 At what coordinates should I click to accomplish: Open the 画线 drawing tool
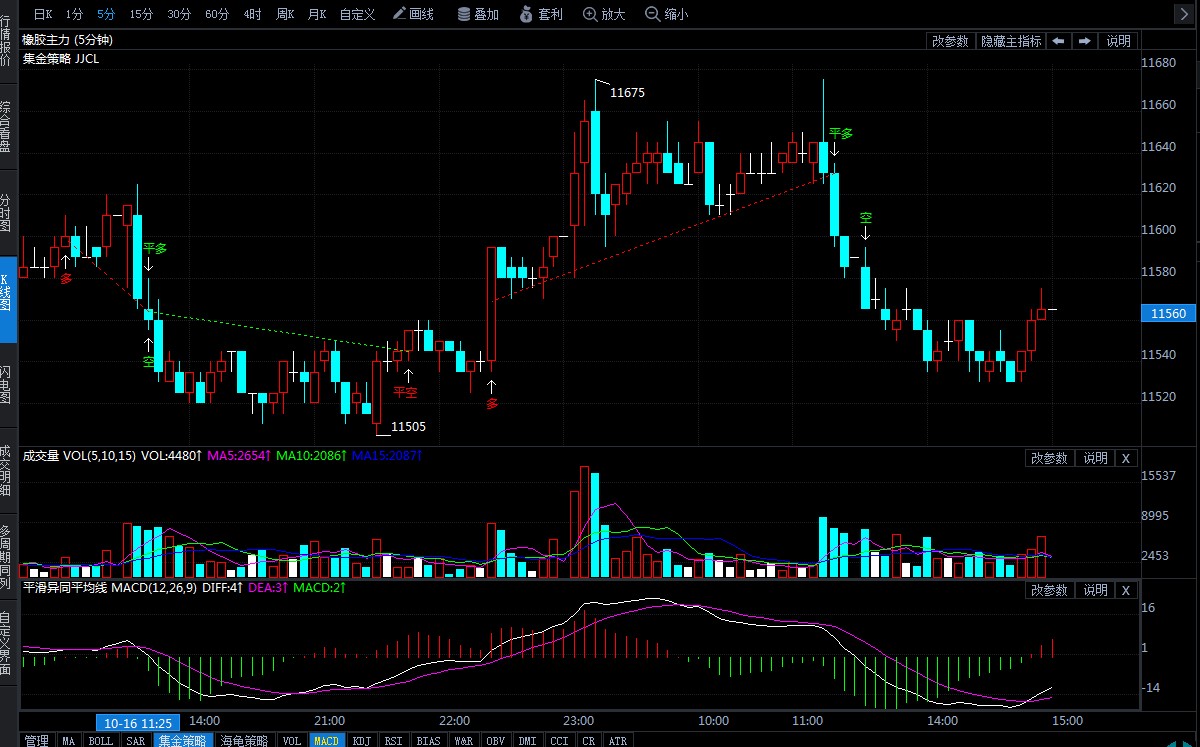pyautogui.click(x=413, y=14)
